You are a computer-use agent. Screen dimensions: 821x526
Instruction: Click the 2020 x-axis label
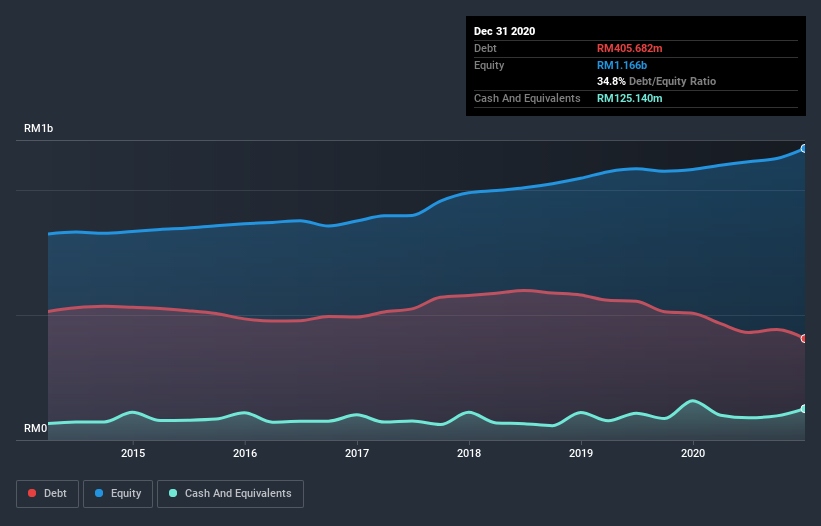[x=693, y=453]
